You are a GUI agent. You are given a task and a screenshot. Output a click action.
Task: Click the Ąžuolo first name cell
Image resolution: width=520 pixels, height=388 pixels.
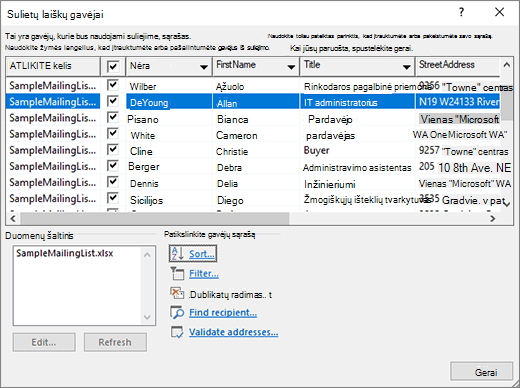coord(256,86)
